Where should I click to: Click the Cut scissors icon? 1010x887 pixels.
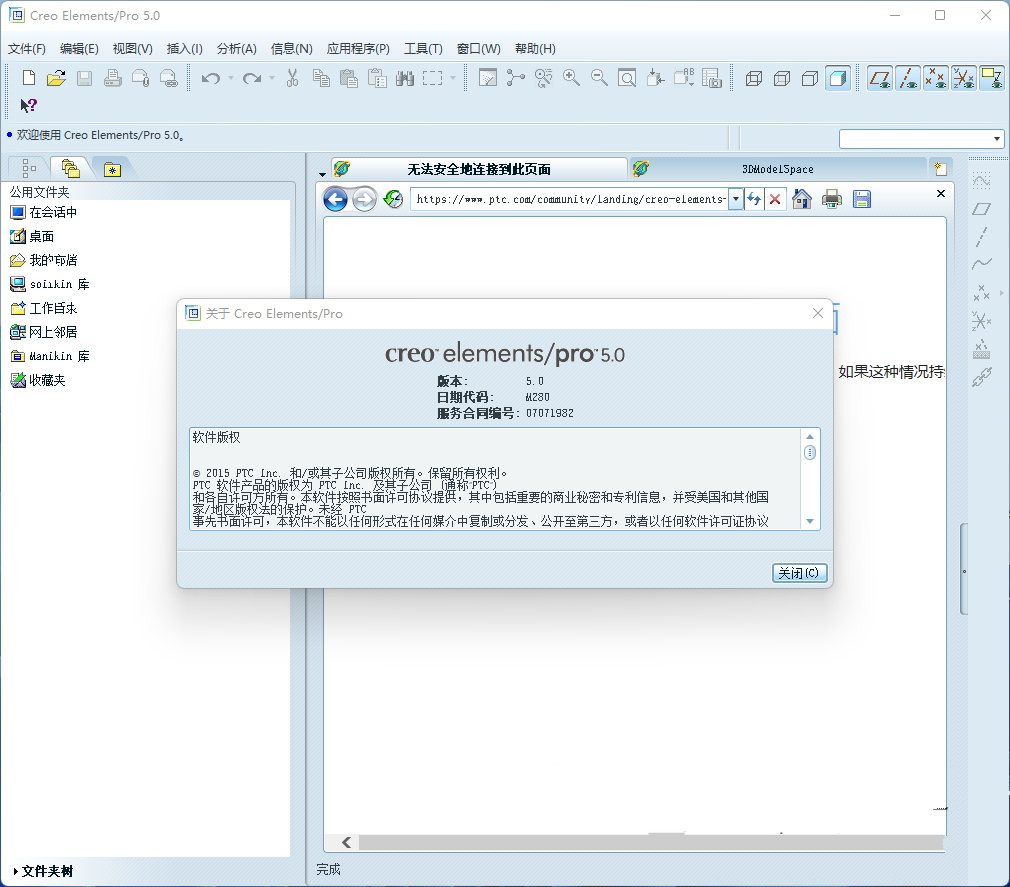coord(292,78)
